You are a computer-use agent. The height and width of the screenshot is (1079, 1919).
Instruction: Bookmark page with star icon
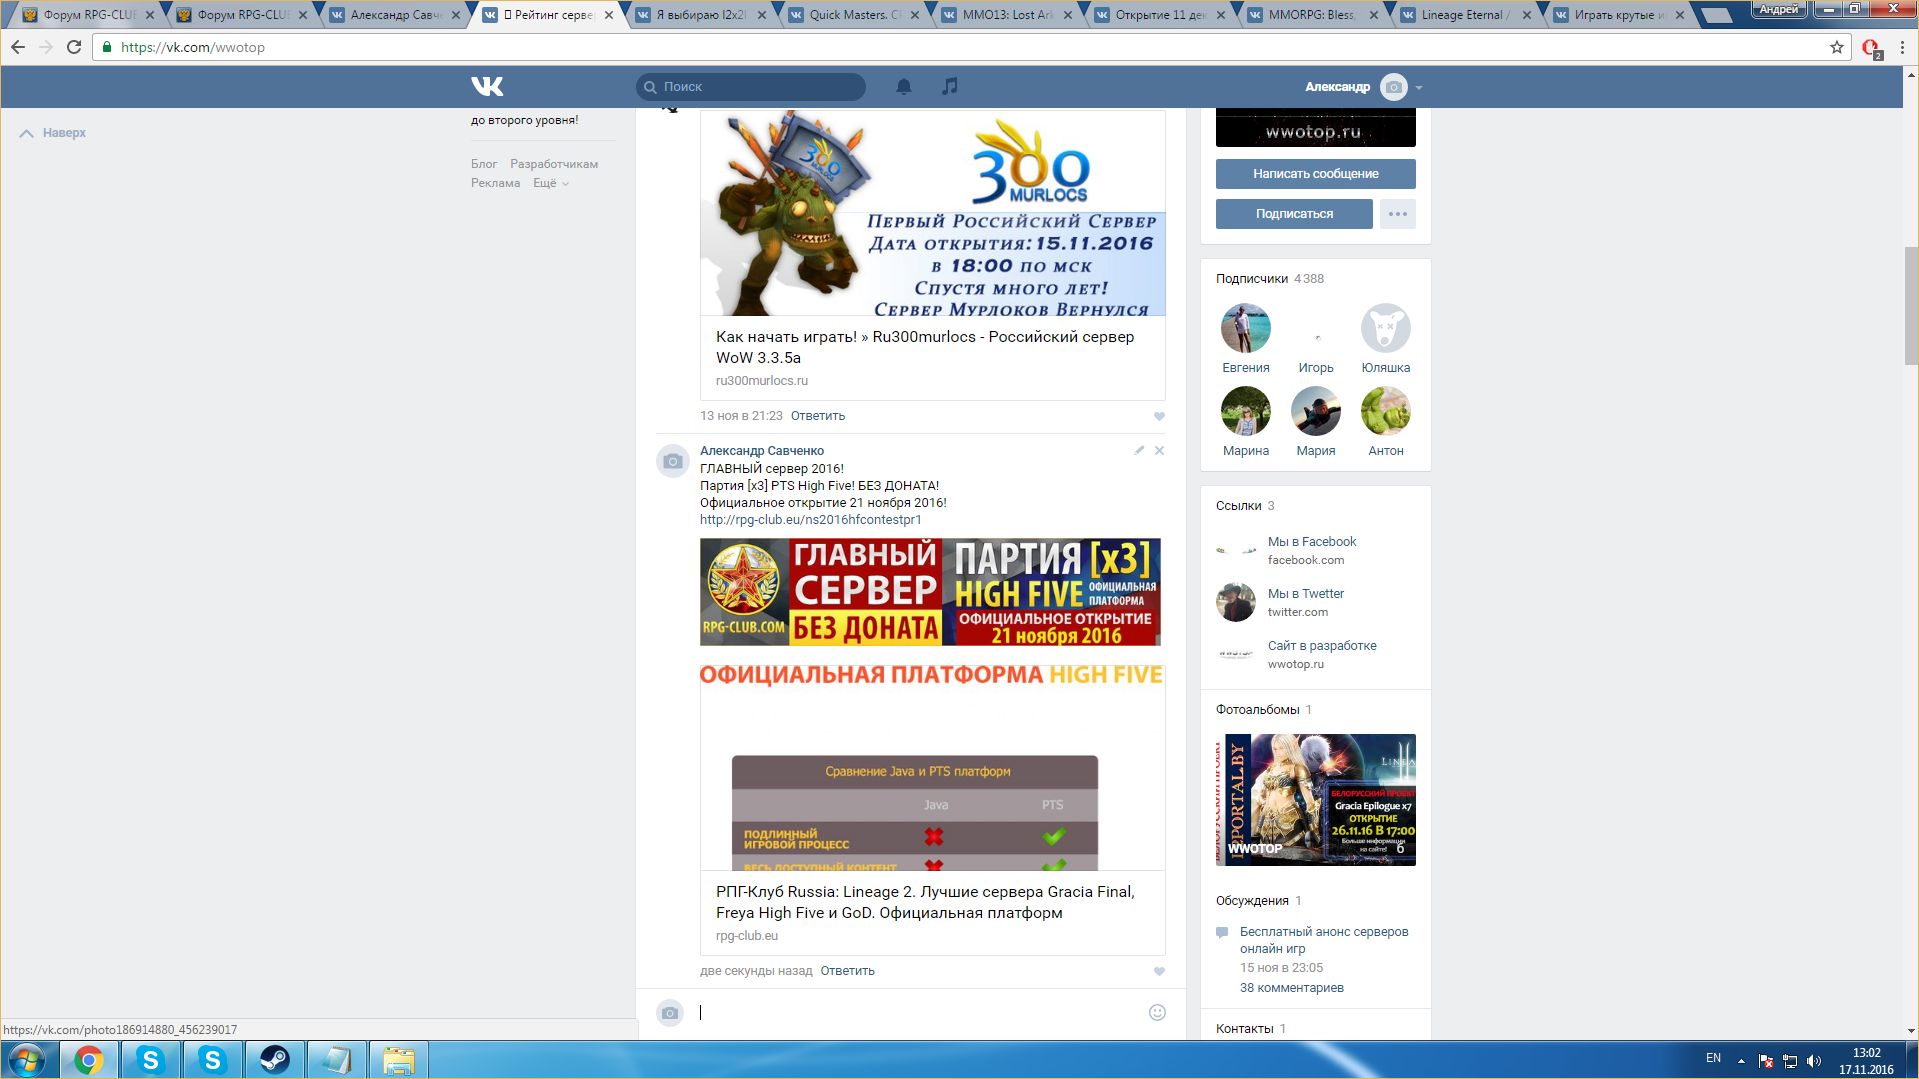(x=1837, y=47)
